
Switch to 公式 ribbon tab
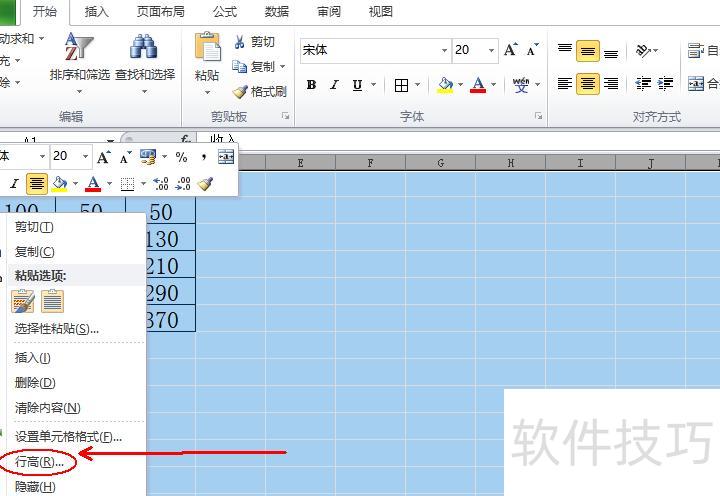pos(225,11)
